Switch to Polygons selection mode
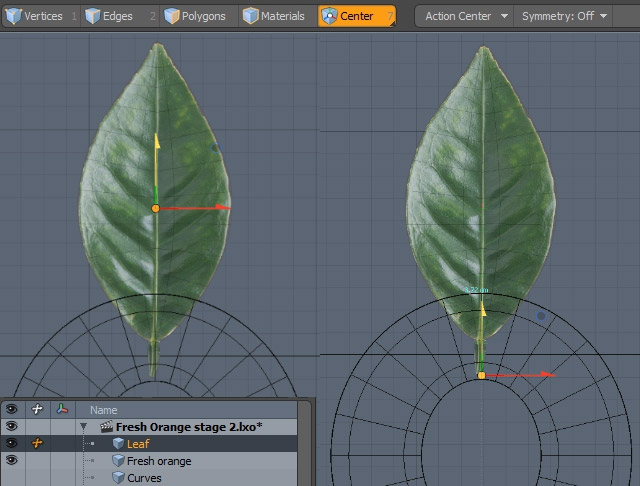This screenshot has height=486, width=640. [199, 16]
